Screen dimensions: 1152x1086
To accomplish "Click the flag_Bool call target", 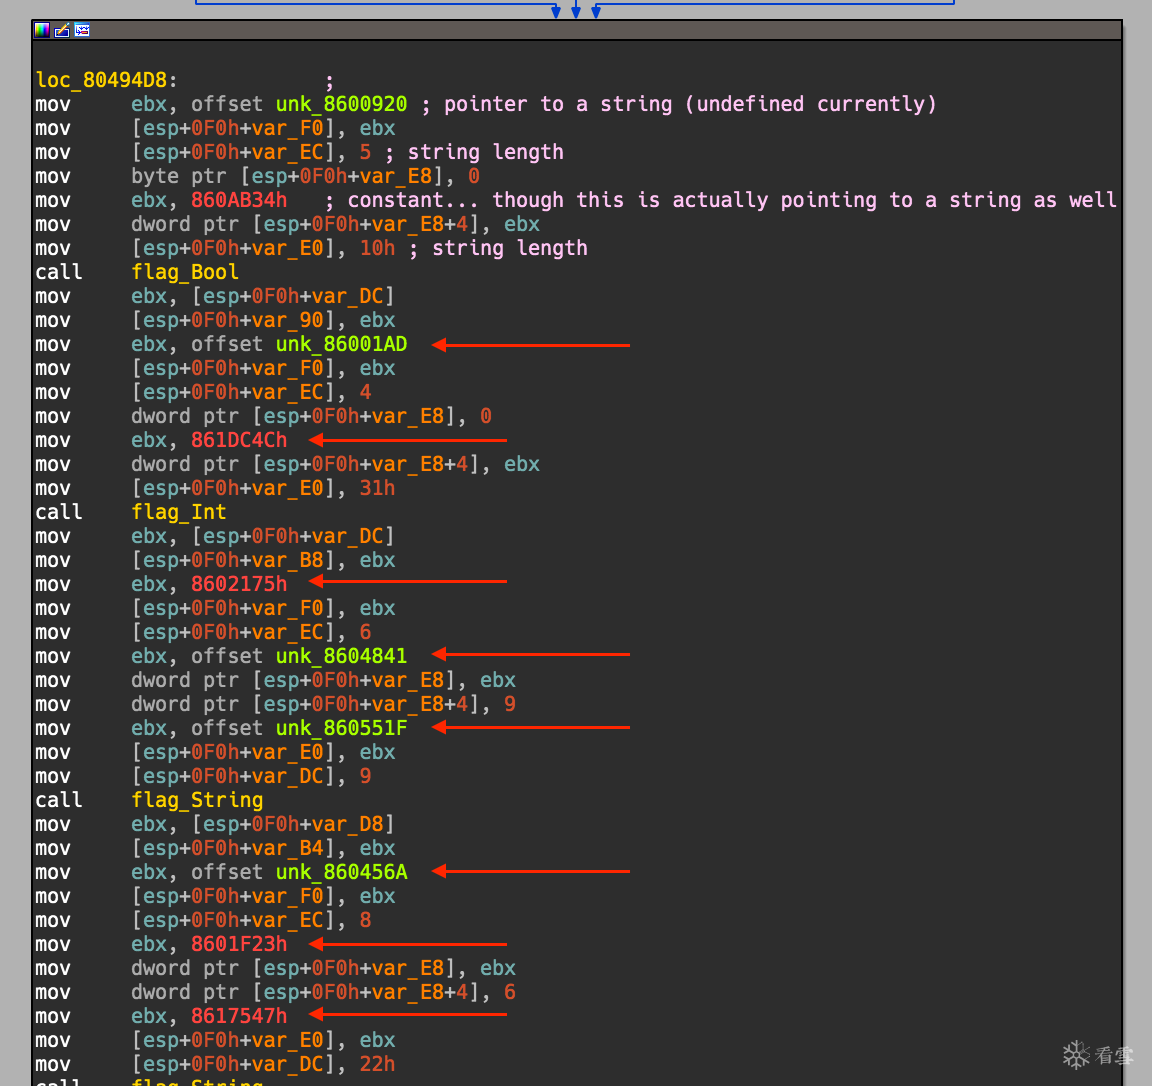I will (185, 272).
